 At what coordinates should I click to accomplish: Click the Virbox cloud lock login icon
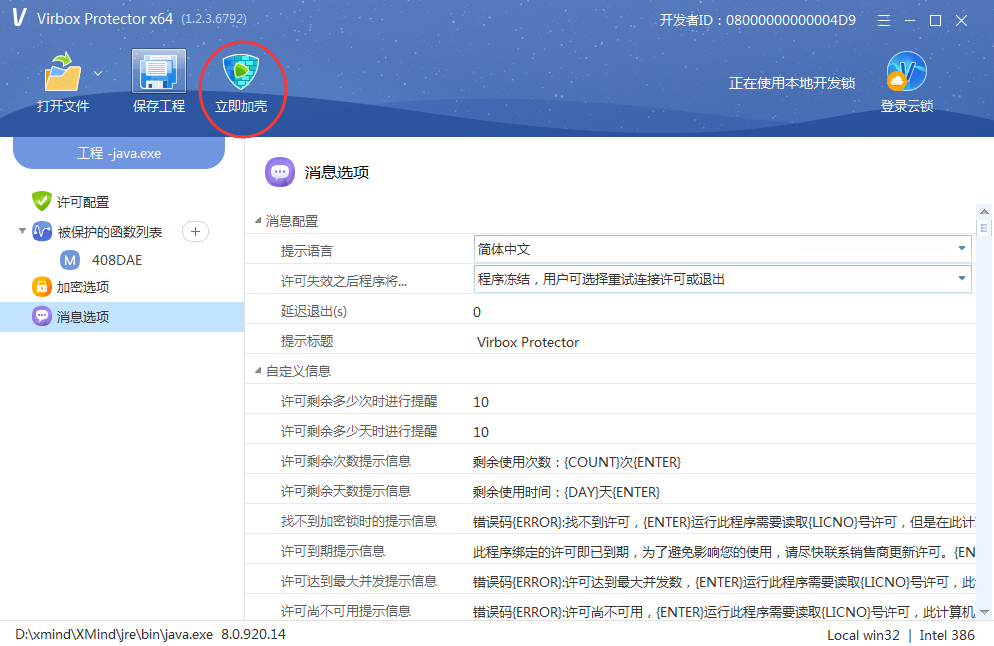click(907, 71)
